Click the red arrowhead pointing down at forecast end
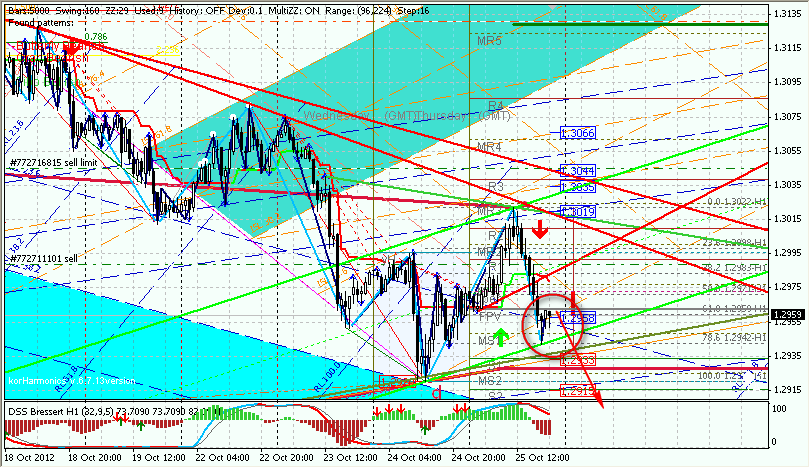Viewport: 810px width, 468px height. (x=598, y=400)
